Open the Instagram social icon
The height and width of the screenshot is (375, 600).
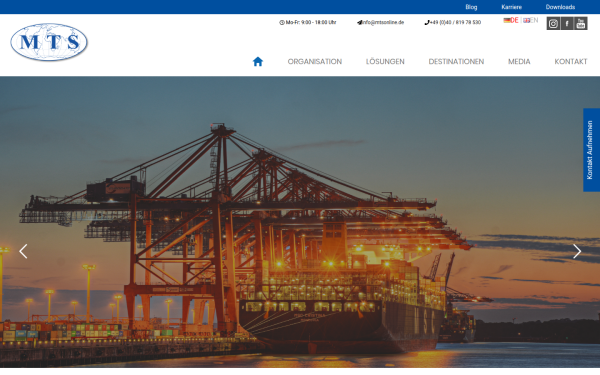pos(553,24)
